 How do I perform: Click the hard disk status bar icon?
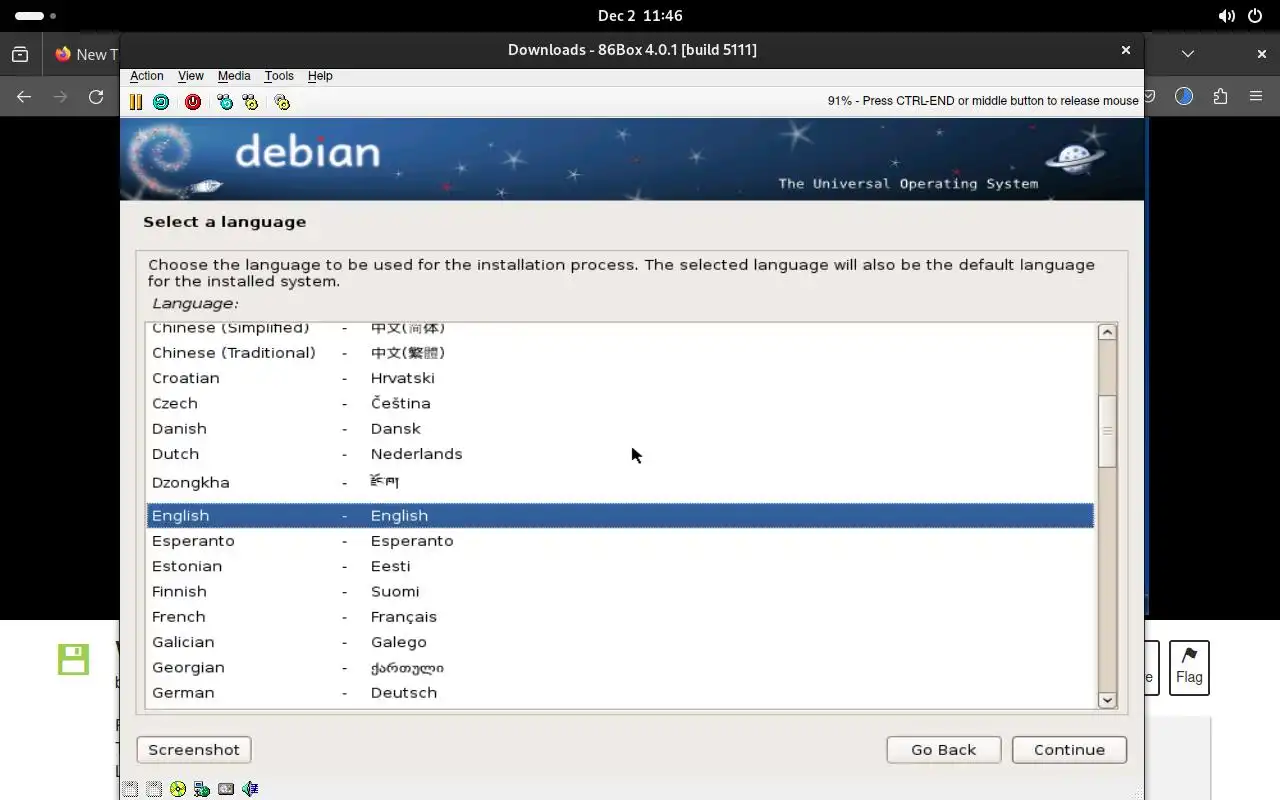pyautogui.click(x=226, y=789)
